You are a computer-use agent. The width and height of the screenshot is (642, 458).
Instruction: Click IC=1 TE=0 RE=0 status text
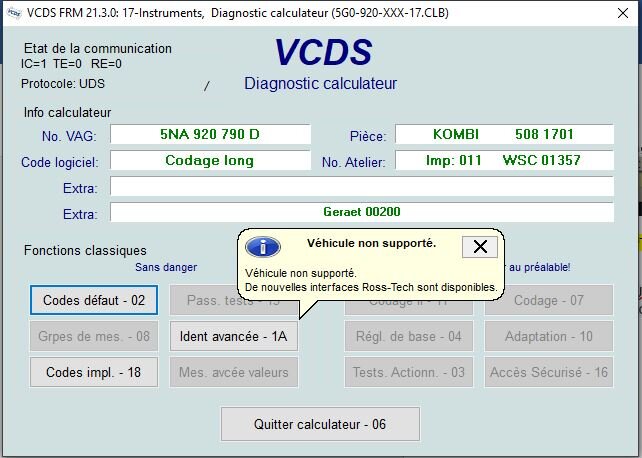tap(71, 64)
